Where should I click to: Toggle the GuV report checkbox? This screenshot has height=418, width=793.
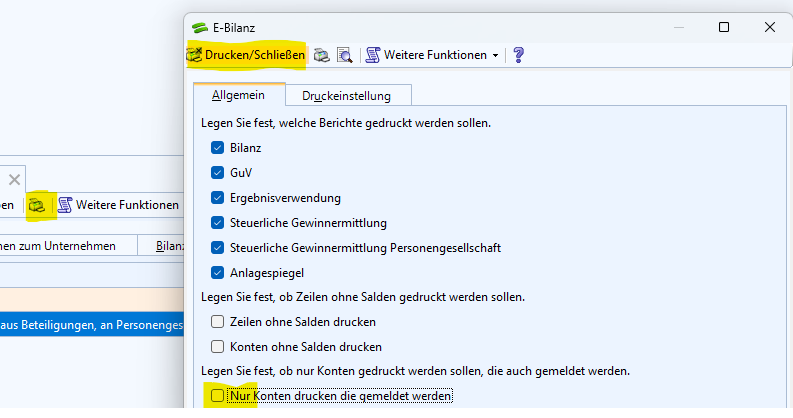click(x=218, y=172)
